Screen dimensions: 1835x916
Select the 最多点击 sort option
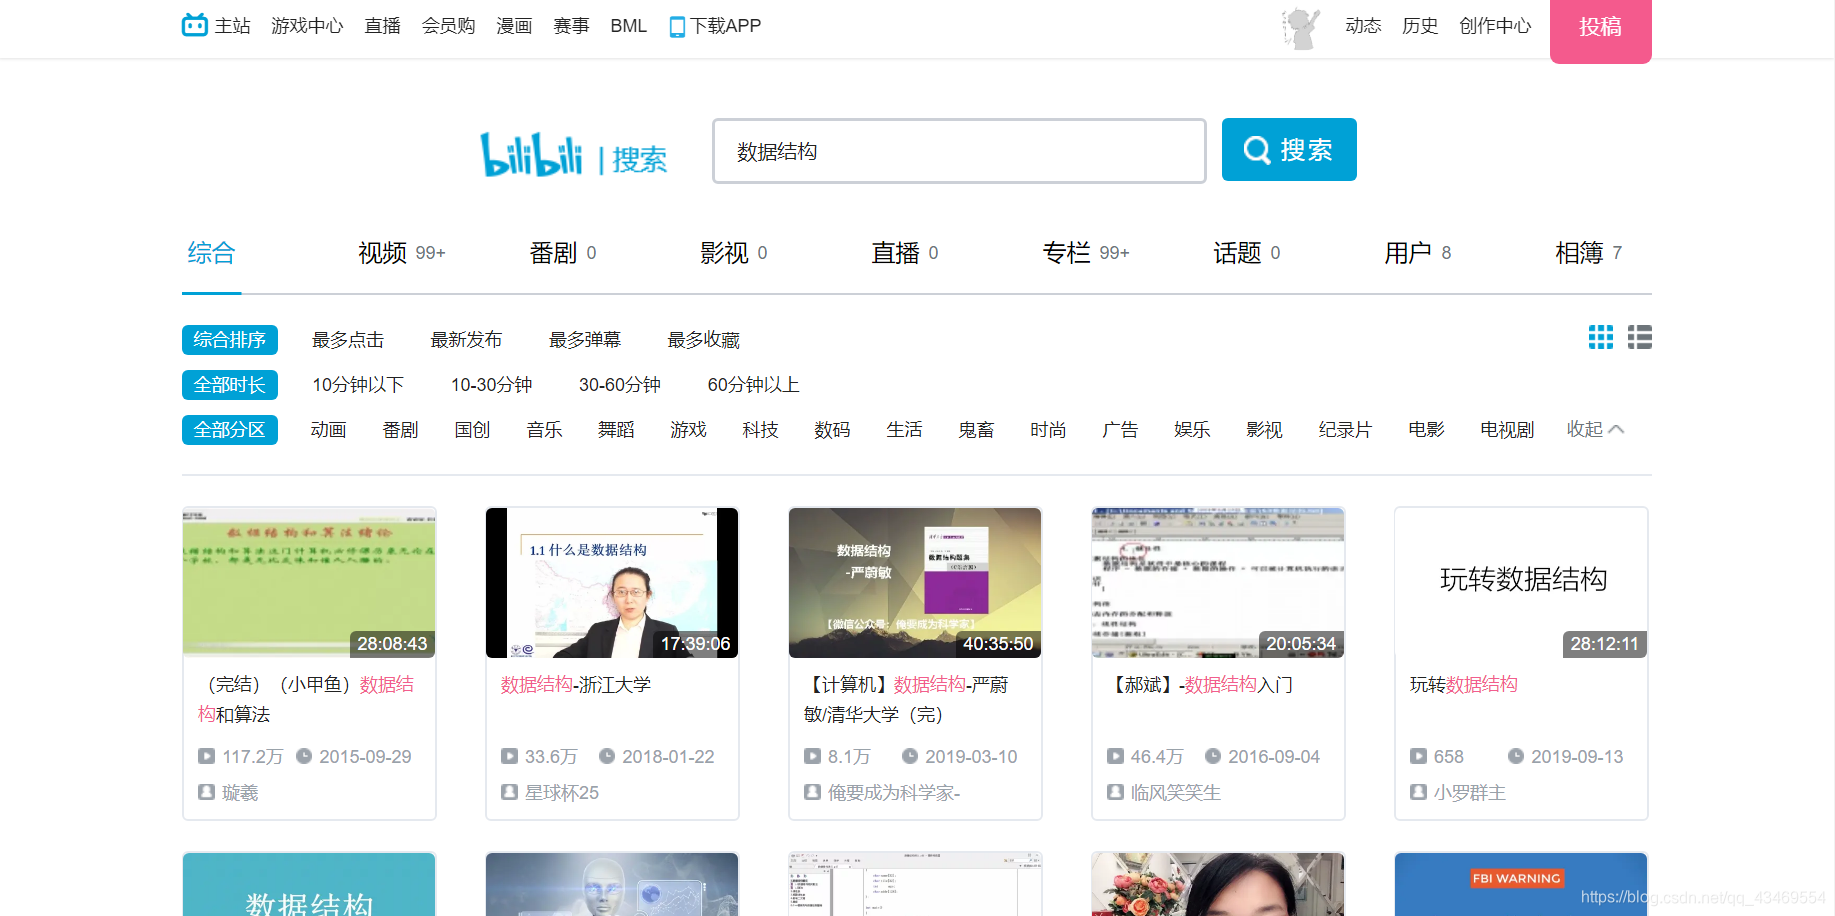[348, 339]
